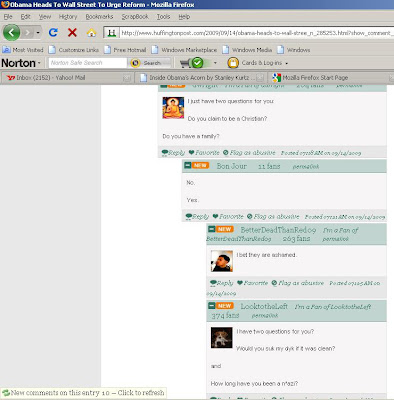Open the Bookmarks menu
The width and height of the screenshot is (394, 400).
tap(99, 17)
